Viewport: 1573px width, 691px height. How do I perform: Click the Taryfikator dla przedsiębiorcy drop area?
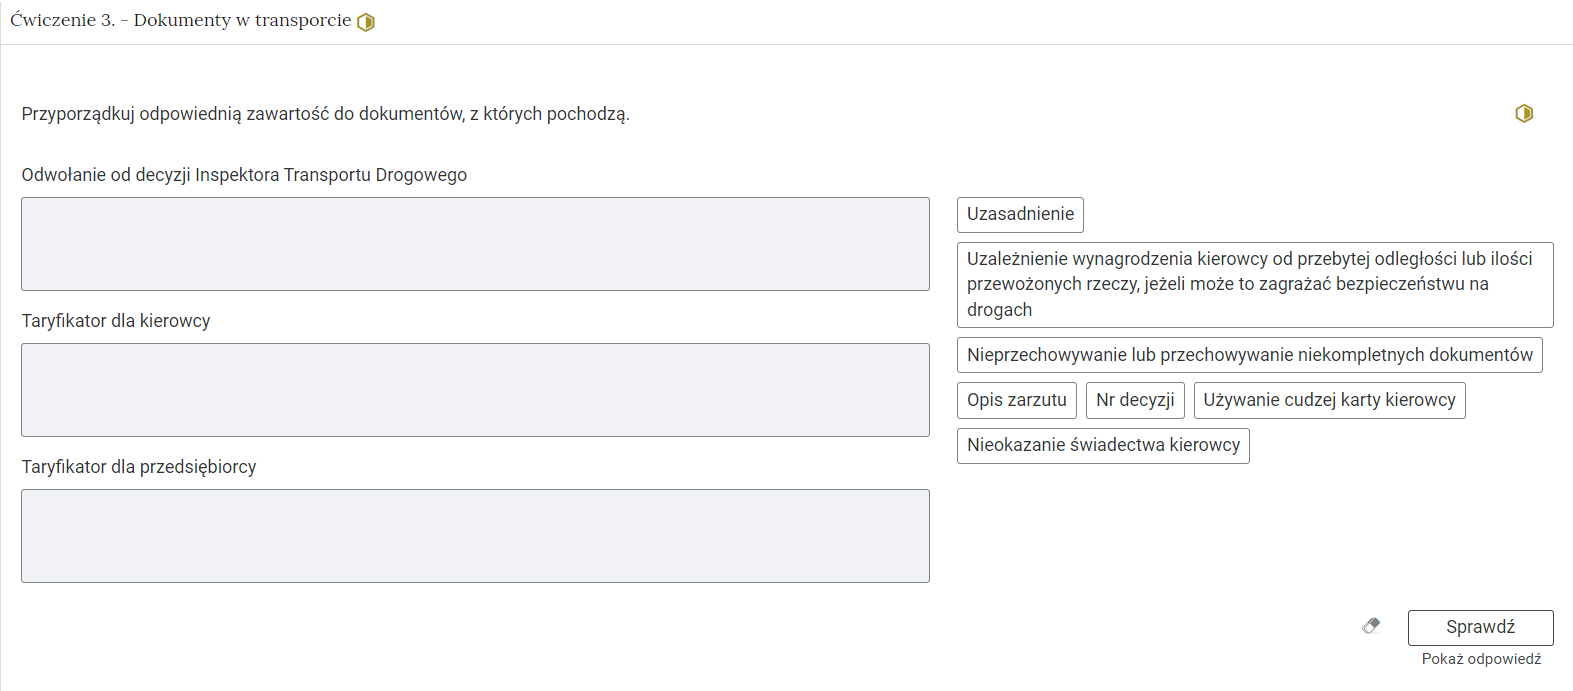[475, 536]
